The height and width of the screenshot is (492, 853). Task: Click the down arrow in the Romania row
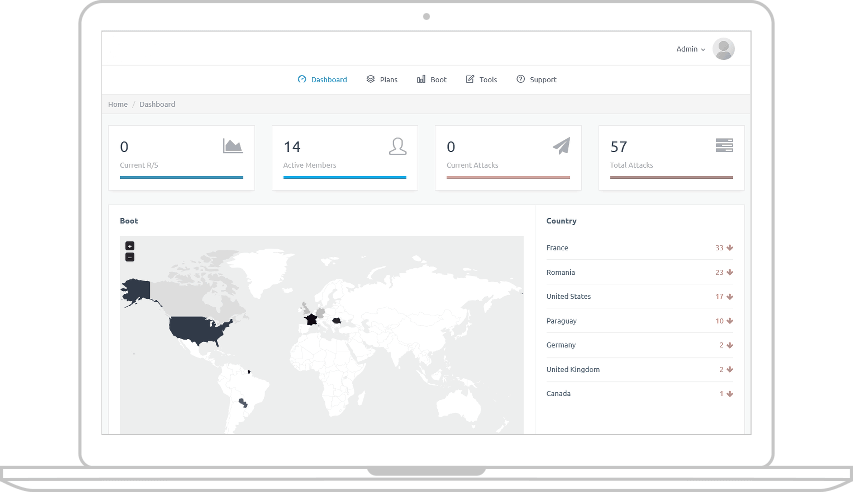coord(730,272)
